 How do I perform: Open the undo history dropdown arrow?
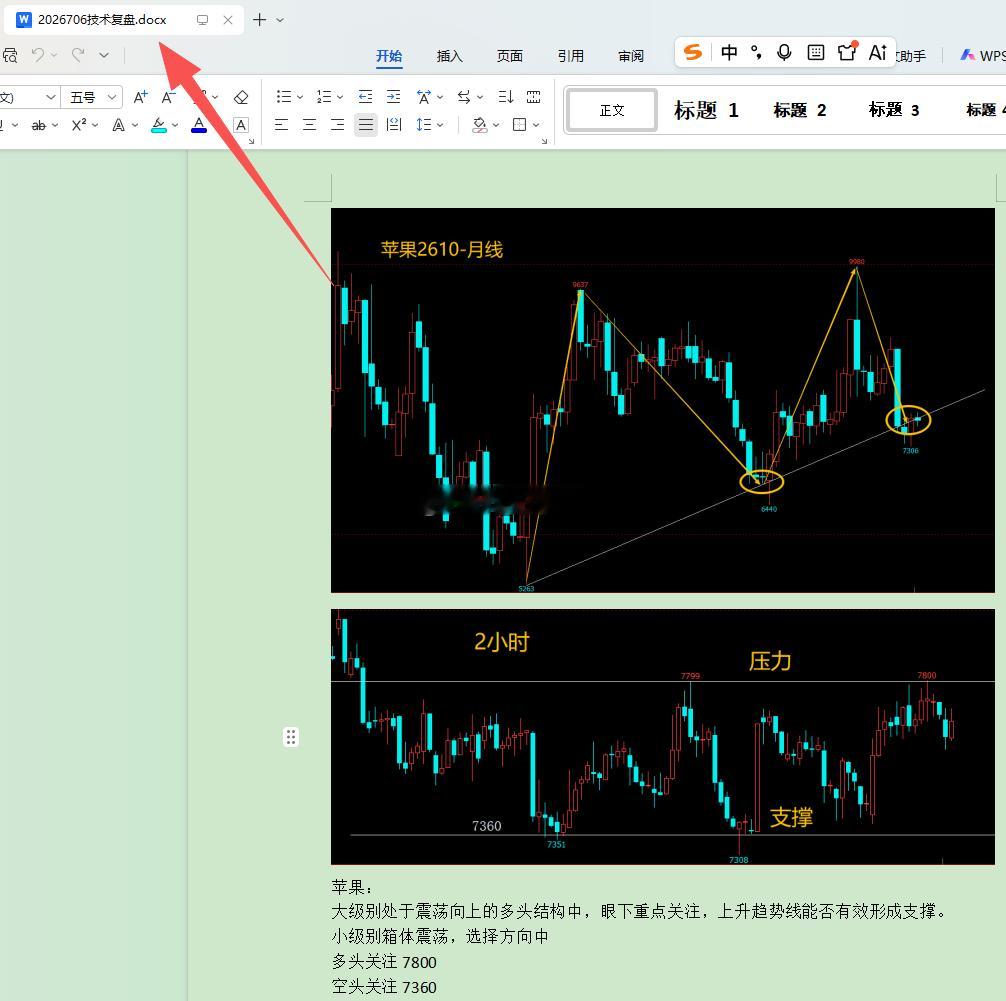point(55,56)
